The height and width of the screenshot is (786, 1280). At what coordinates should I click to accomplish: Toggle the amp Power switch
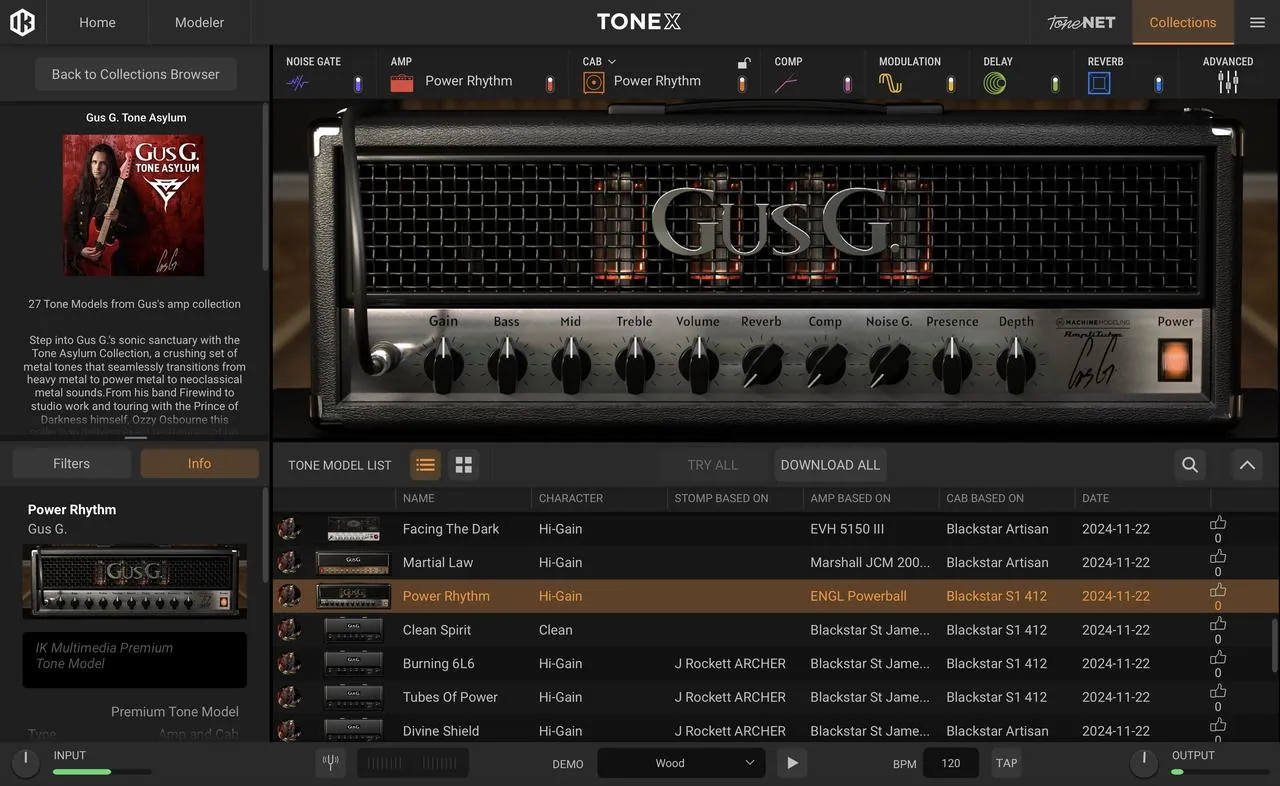pyautogui.click(x=1175, y=361)
